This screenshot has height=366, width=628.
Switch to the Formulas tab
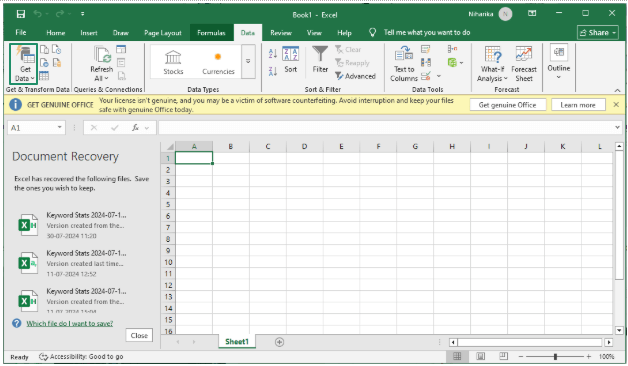coord(211,33)
